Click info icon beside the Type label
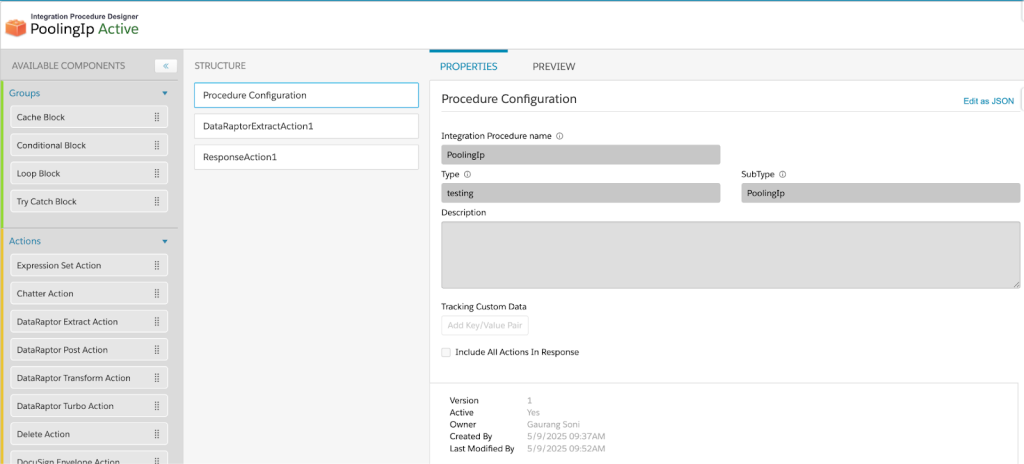 click(468, 174)
